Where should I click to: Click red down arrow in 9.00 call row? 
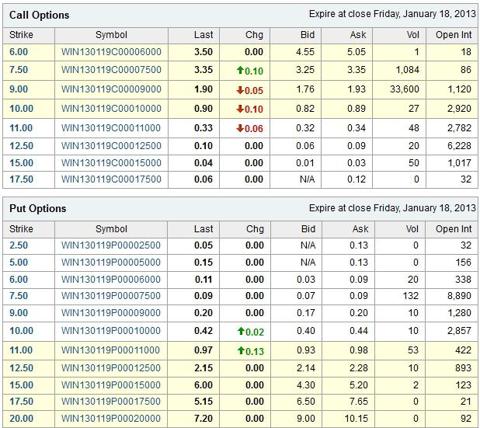[x=240, y=90]
